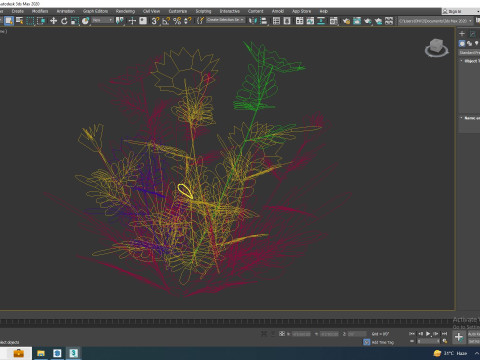Image resolution: width=480 pixels, height=360 pixels.
Task: Open the Select by Name dialog
Action: (20, 21)
